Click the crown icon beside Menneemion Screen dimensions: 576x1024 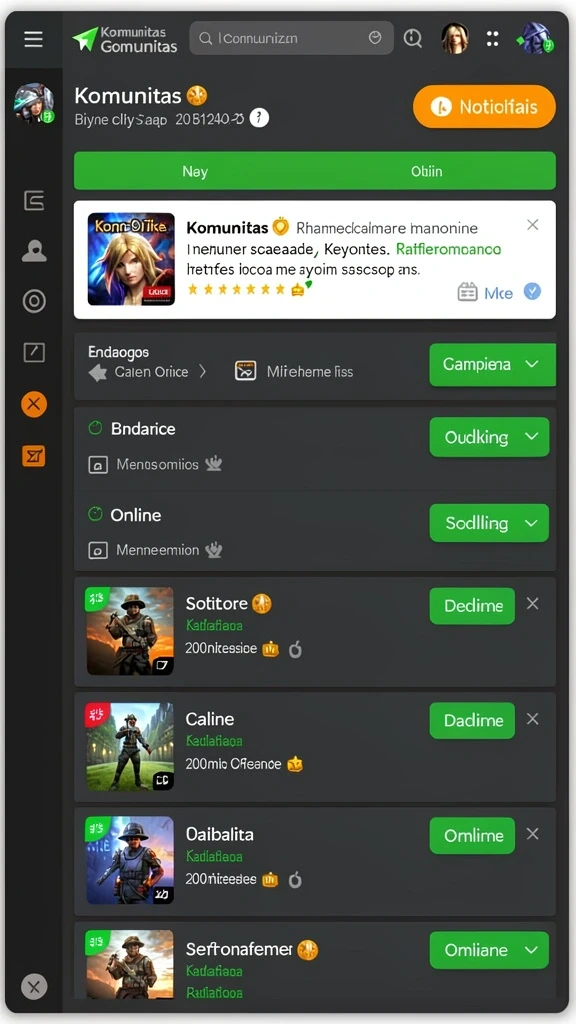pos(214,550)
